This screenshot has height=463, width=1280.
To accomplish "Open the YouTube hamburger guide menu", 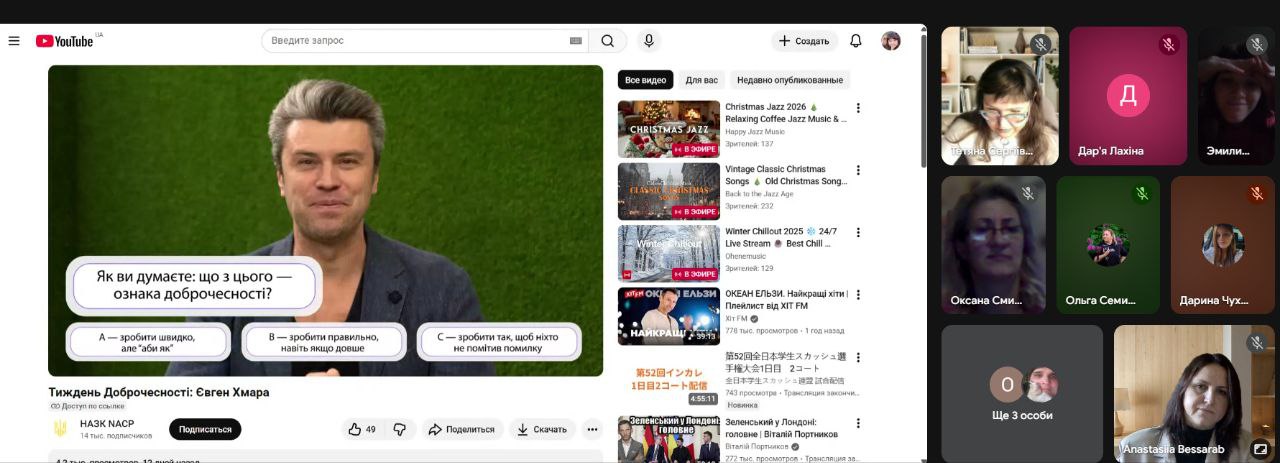I will point(14,41).
